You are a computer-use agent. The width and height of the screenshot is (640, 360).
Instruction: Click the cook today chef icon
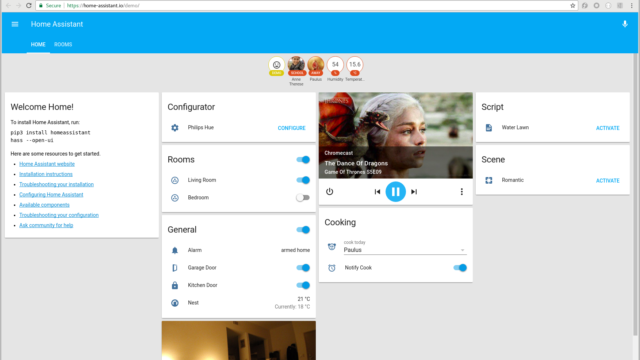[x=332, y=247]
